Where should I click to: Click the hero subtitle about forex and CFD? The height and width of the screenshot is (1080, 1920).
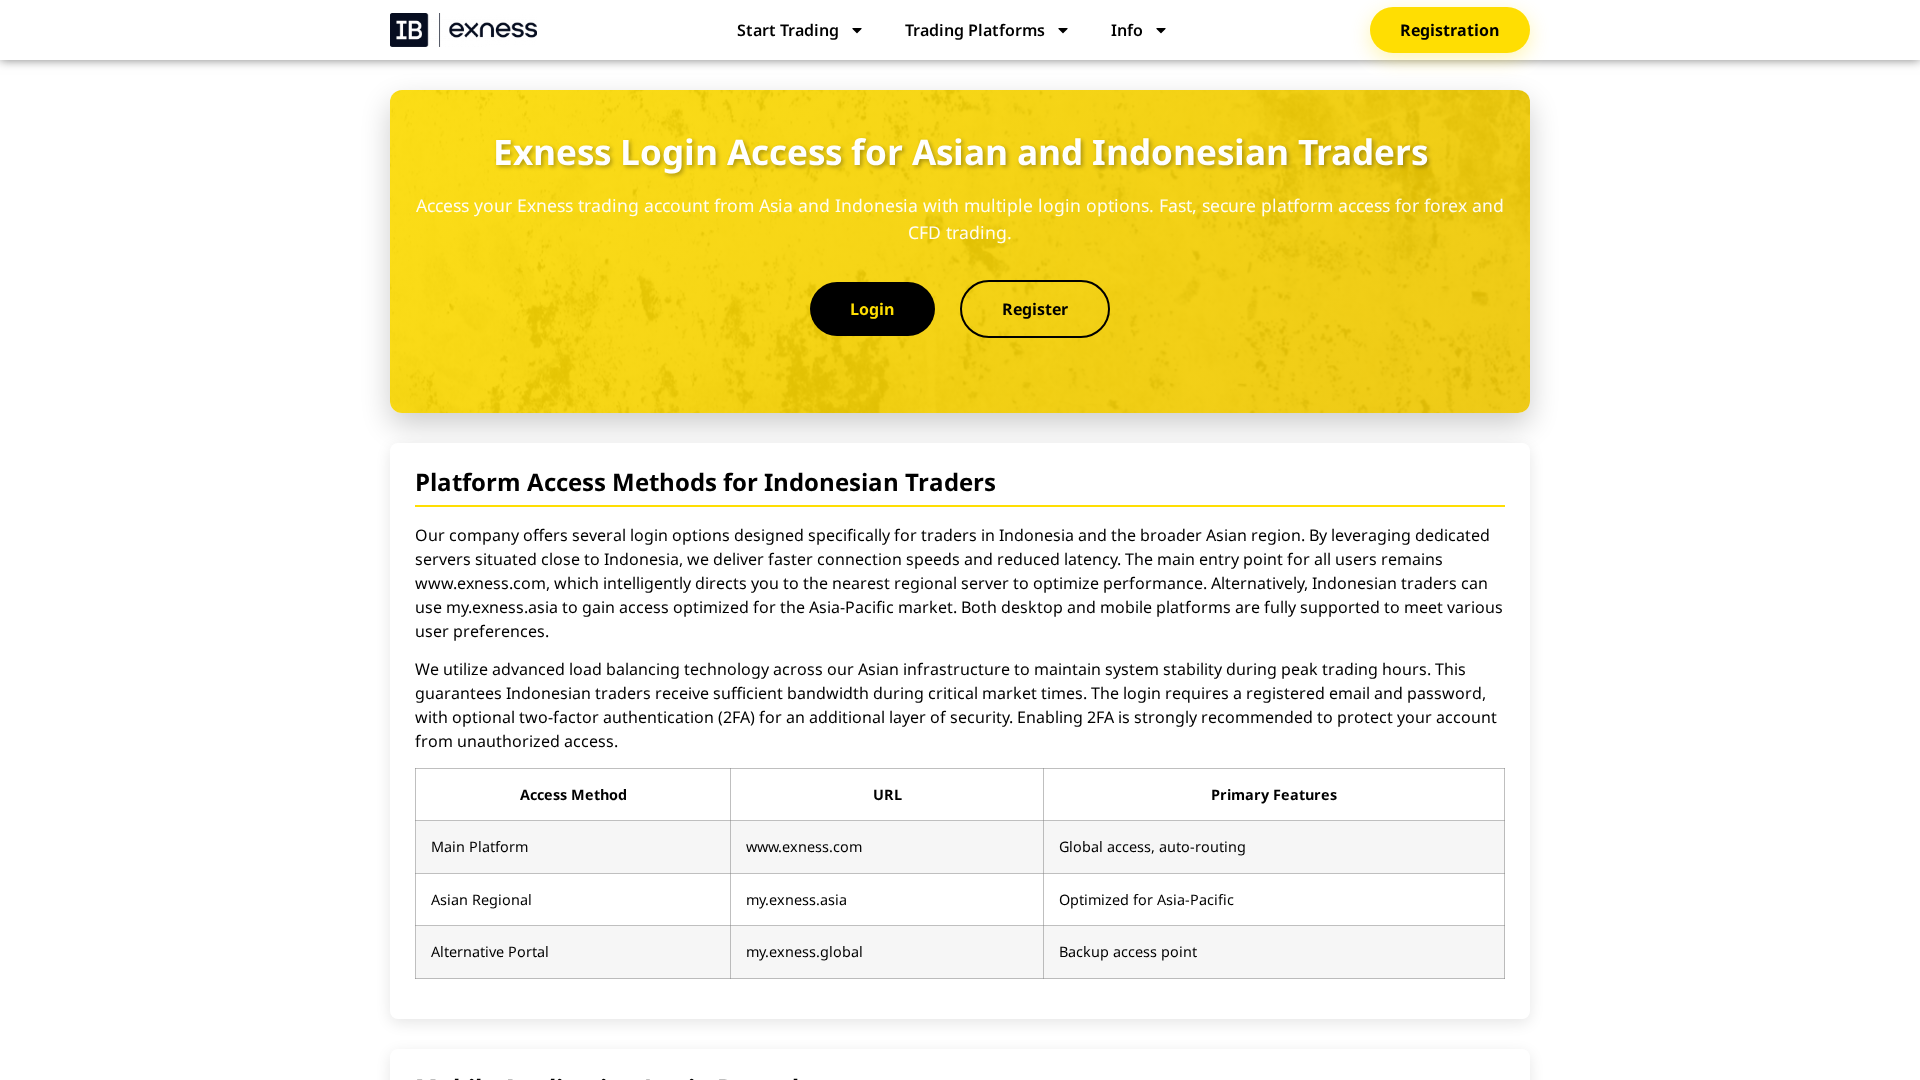(960, 219)
